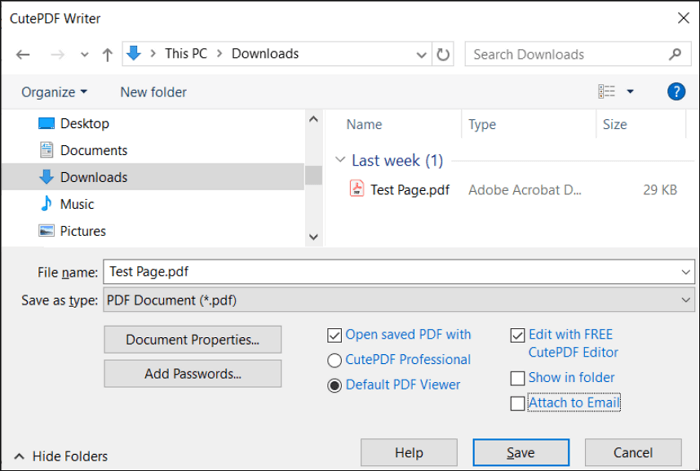Open the address bar path dropdown
This screenshot has height=471, width=700.
click(x=421, y=54)
